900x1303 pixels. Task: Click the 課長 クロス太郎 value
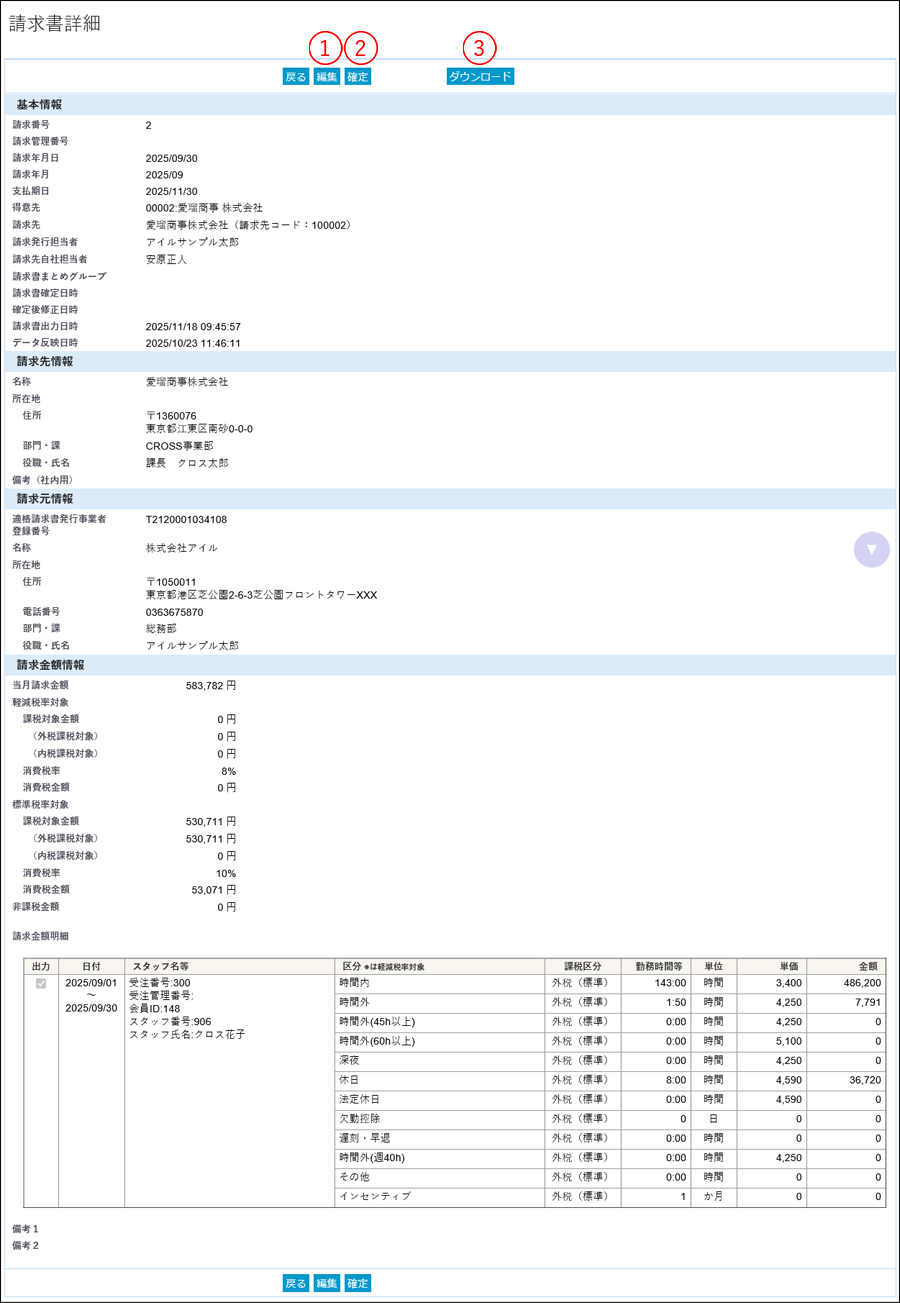click(x=187, y=463)
